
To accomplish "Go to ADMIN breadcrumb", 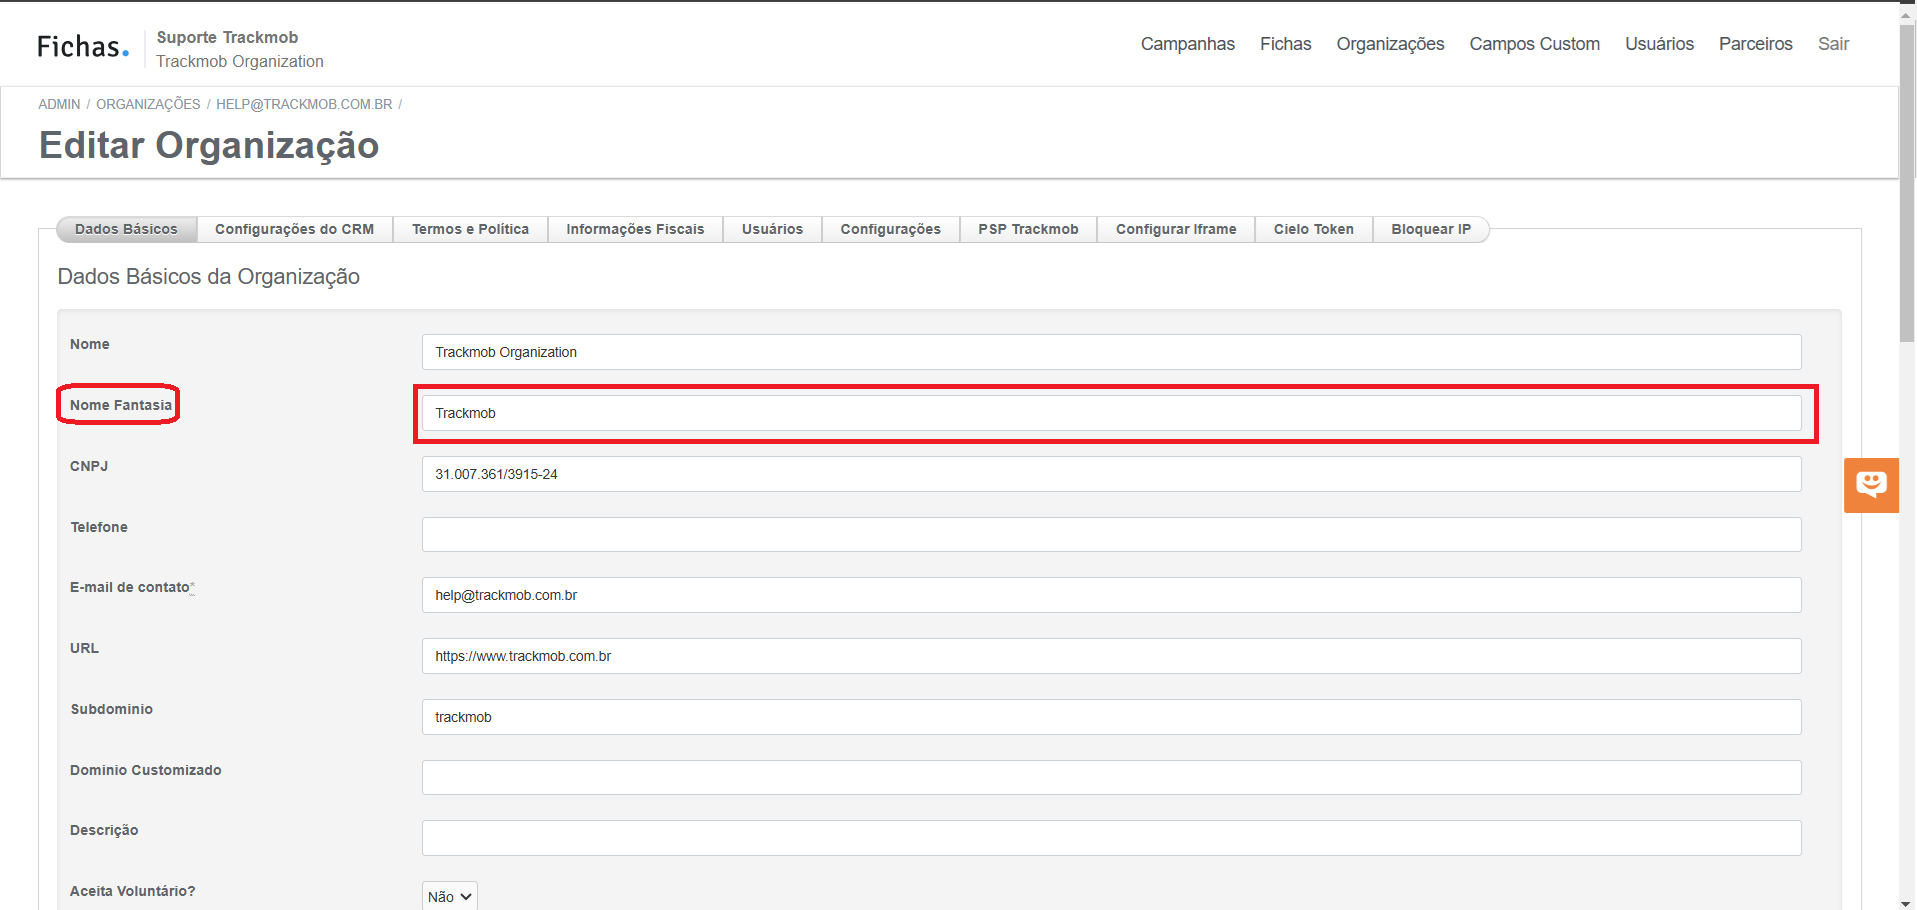I will pyautogui.click(x=59, y=104).
